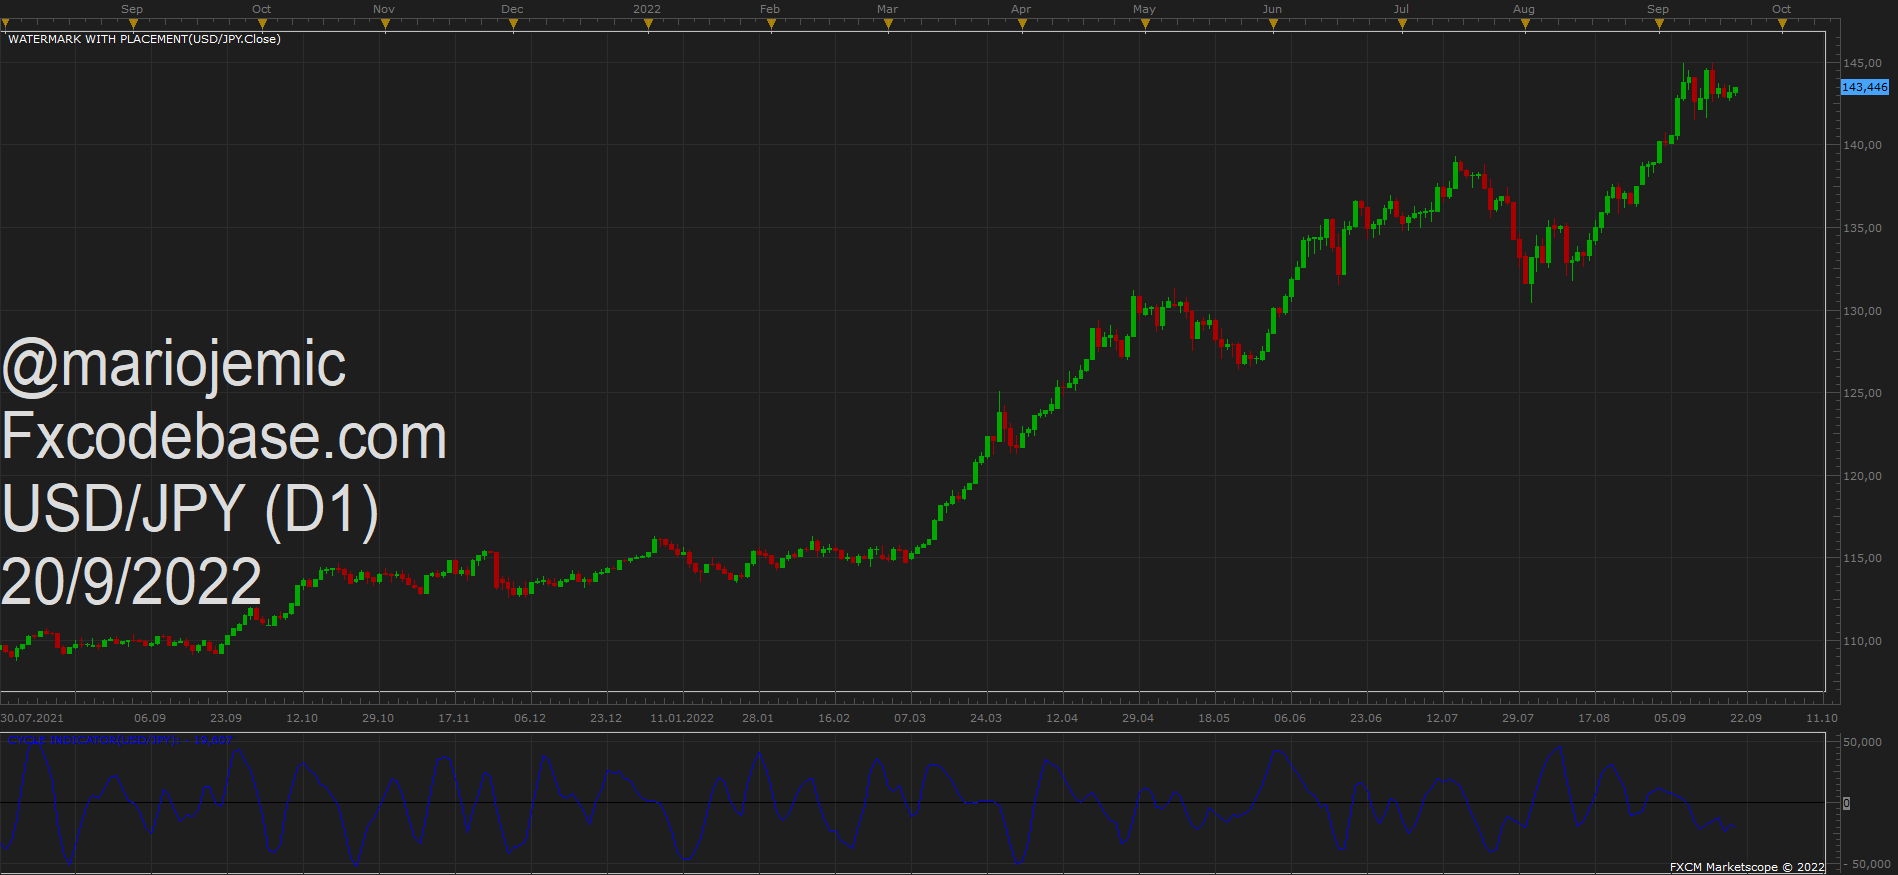This screenshot has width=1898, height=875.
Task: Click the Mar month marker on the top timeline
Action: coord(887,9)
